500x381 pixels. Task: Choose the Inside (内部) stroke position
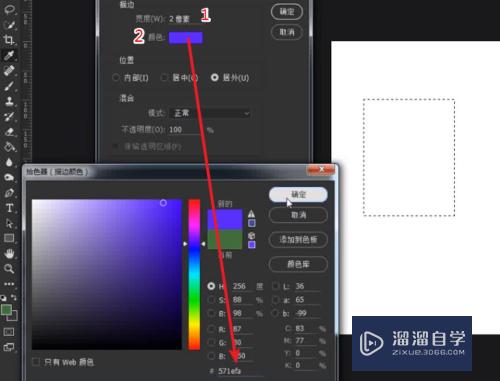(x=116, y=78)
